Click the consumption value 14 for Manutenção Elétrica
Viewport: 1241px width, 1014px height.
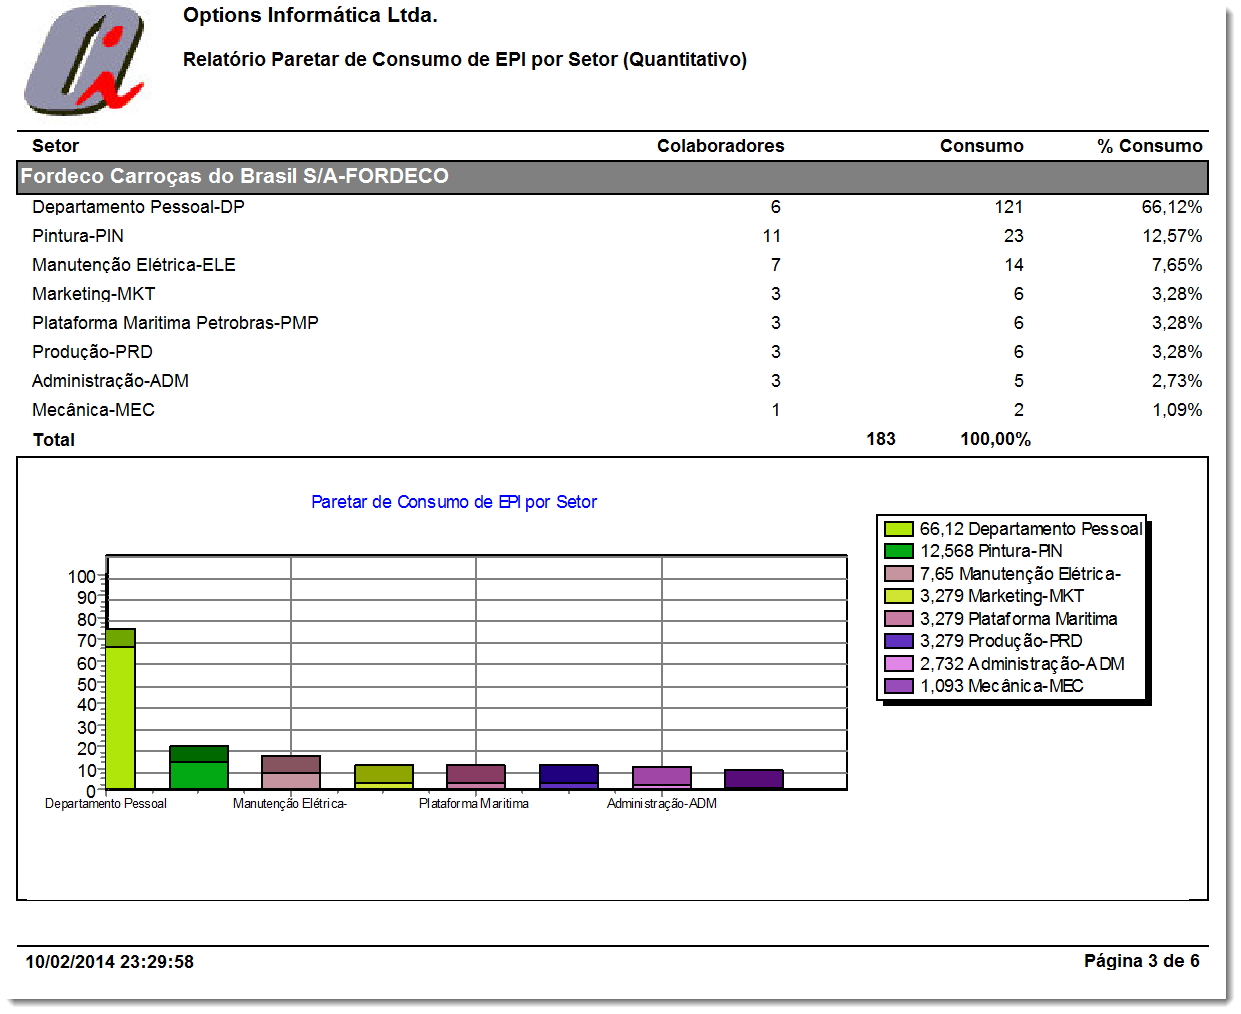(x=1014, y=265)
